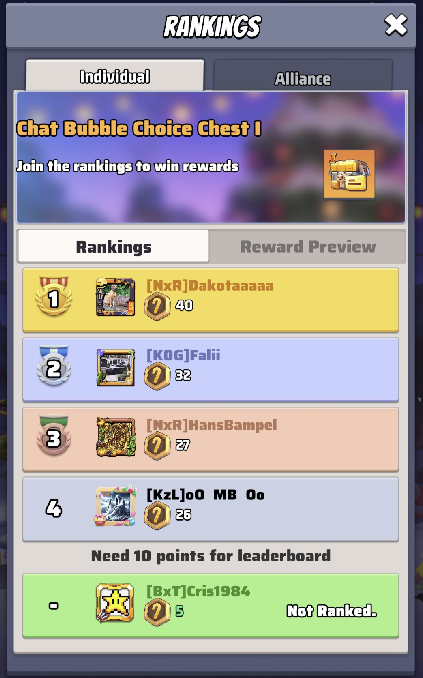Click the bronze third-place medal icon
The width and height of the screenshot is (423, 678).
pos(54,436)
